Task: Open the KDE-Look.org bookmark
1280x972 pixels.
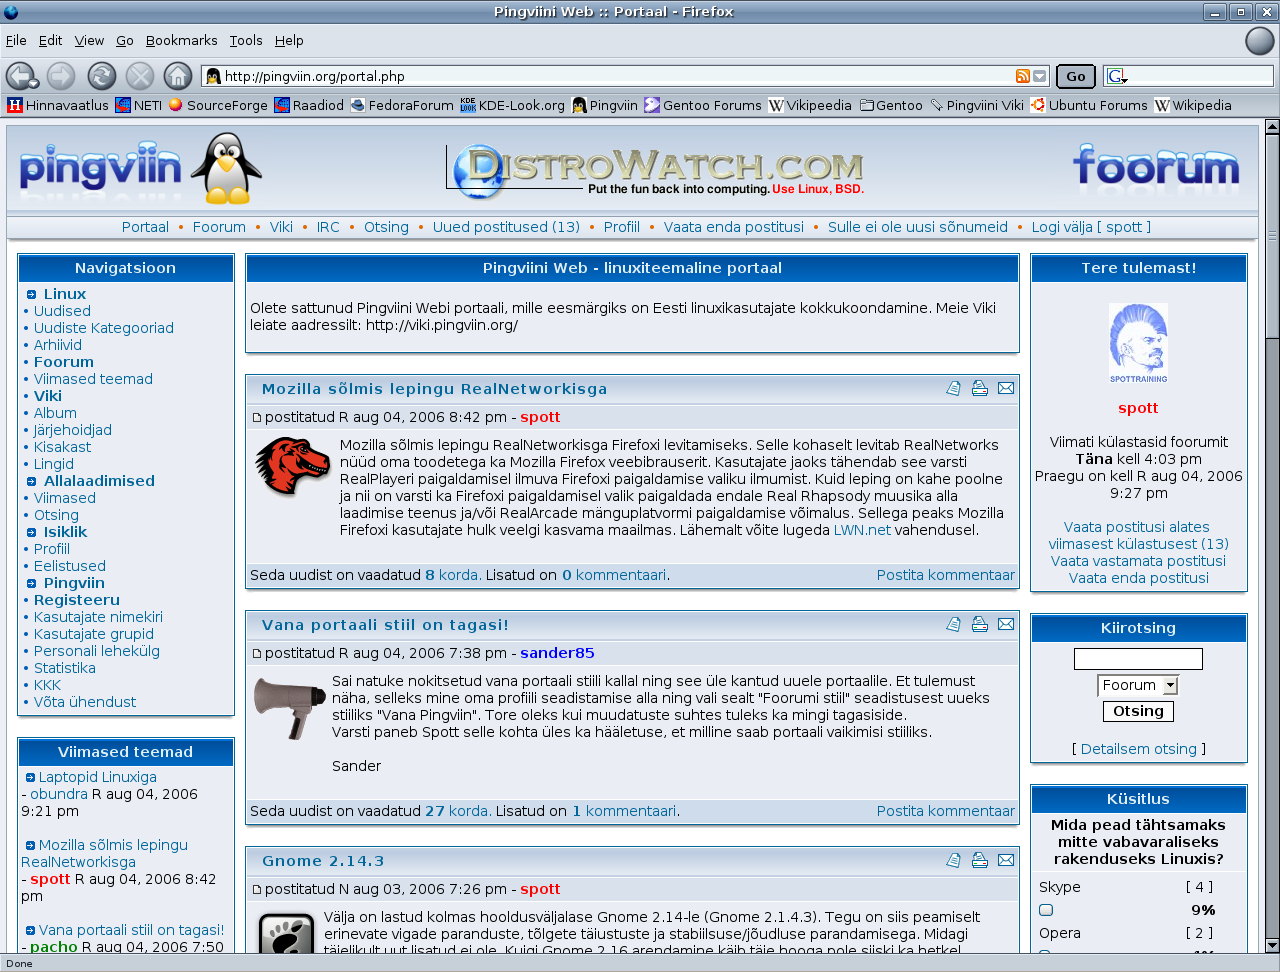Action: tap(512, 105)
